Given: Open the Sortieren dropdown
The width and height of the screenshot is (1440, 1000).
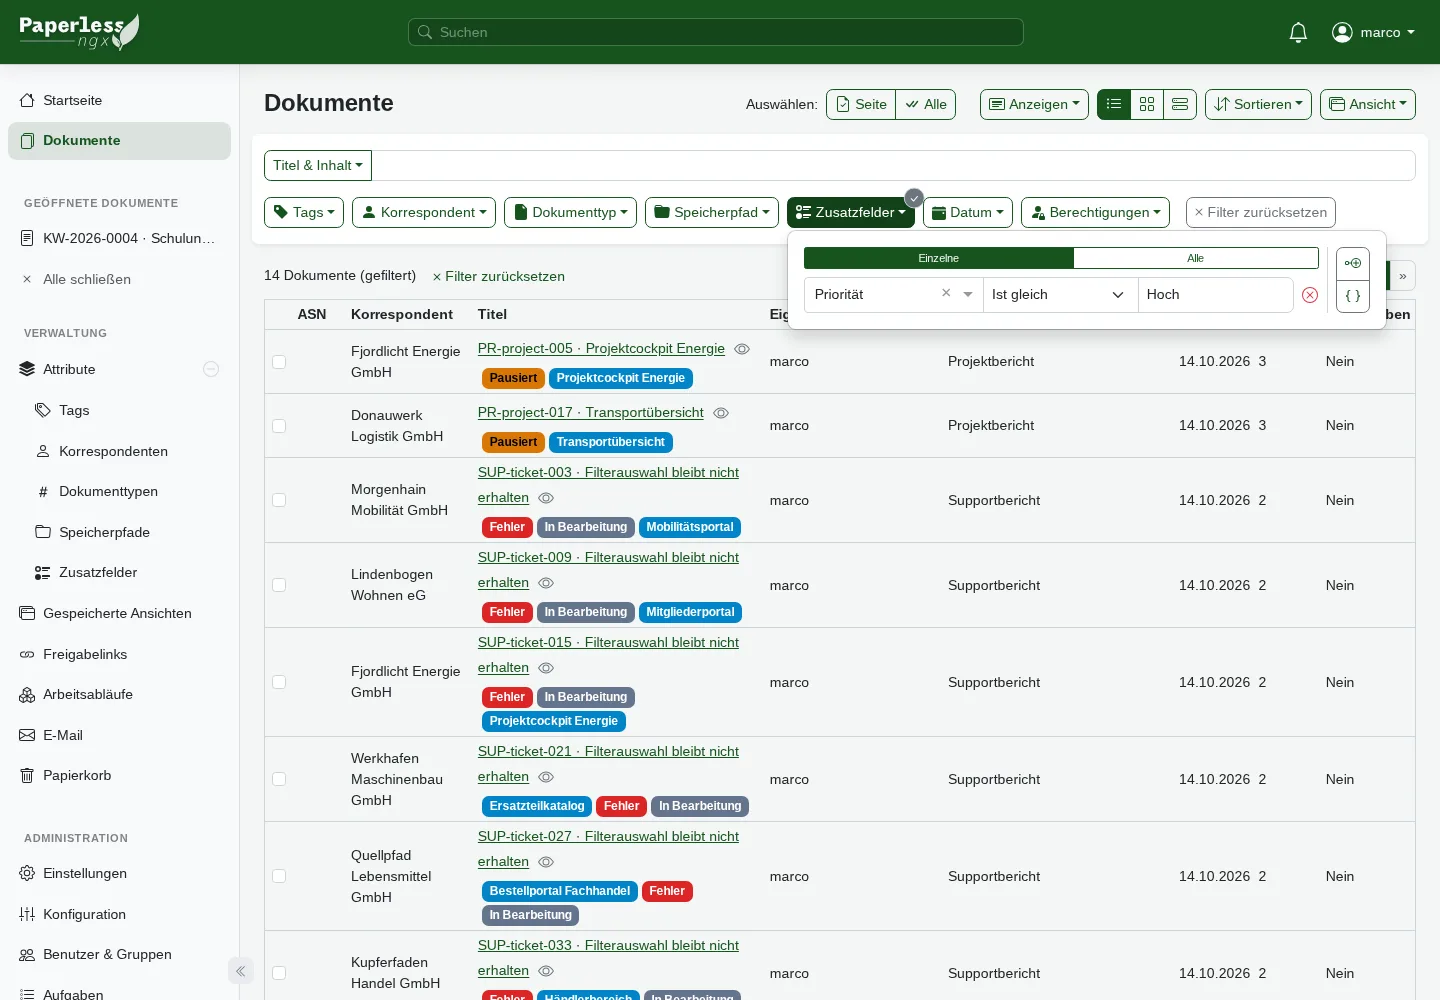Looking at the screenshot, I should [1258, 104].
